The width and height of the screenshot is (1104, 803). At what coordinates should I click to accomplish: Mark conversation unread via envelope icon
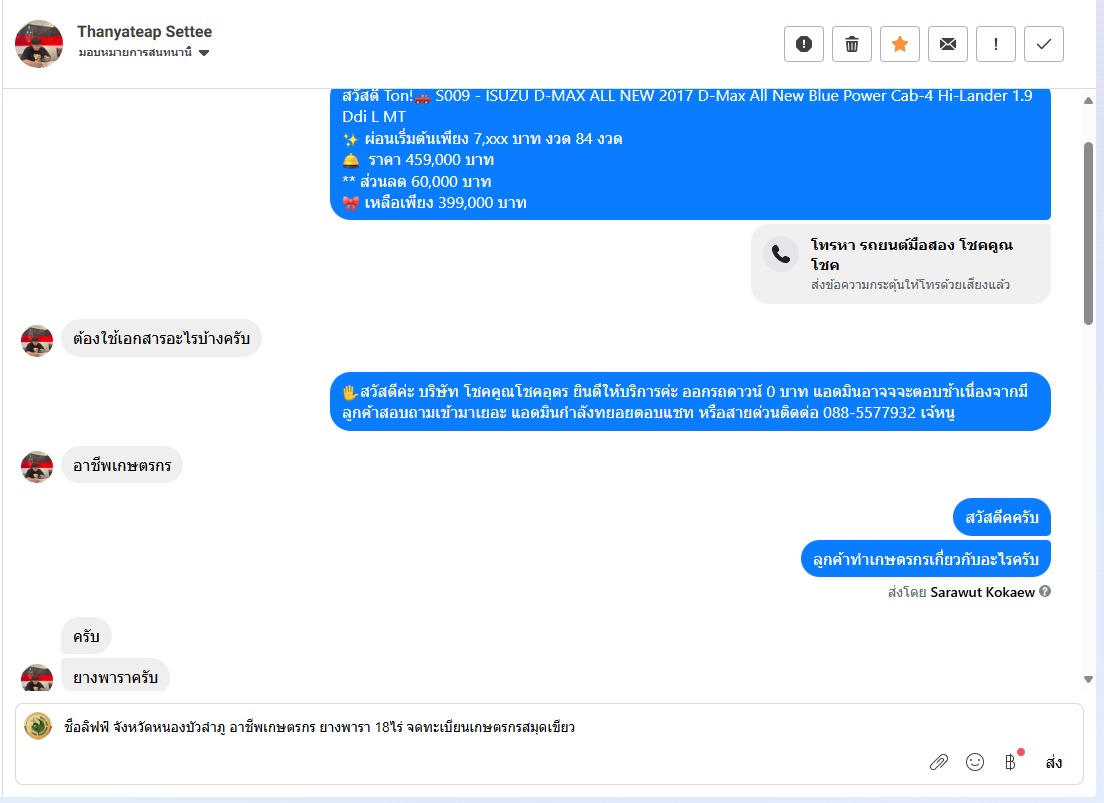948,44
